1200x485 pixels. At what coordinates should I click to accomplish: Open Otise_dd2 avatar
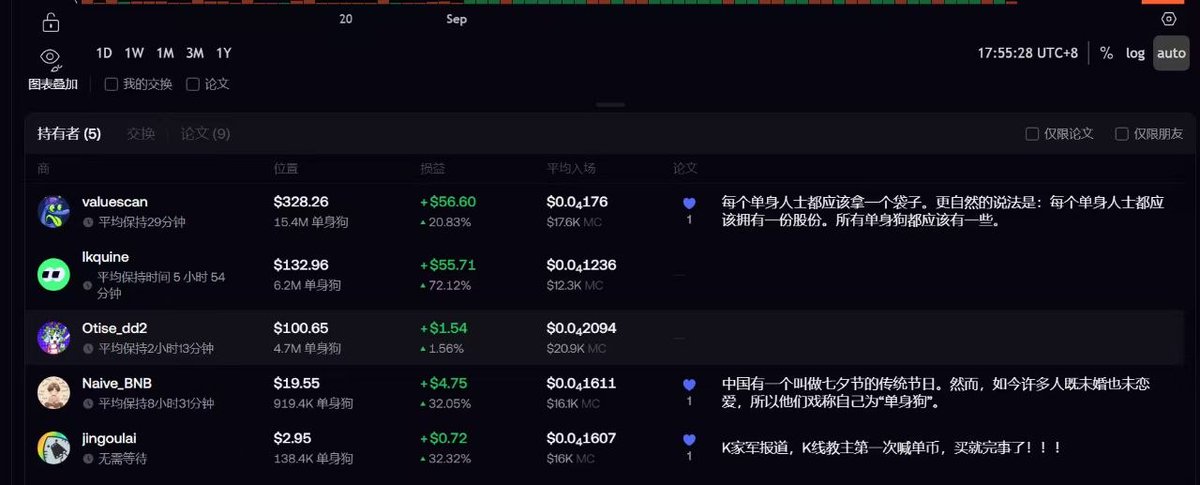pos(54,337)
